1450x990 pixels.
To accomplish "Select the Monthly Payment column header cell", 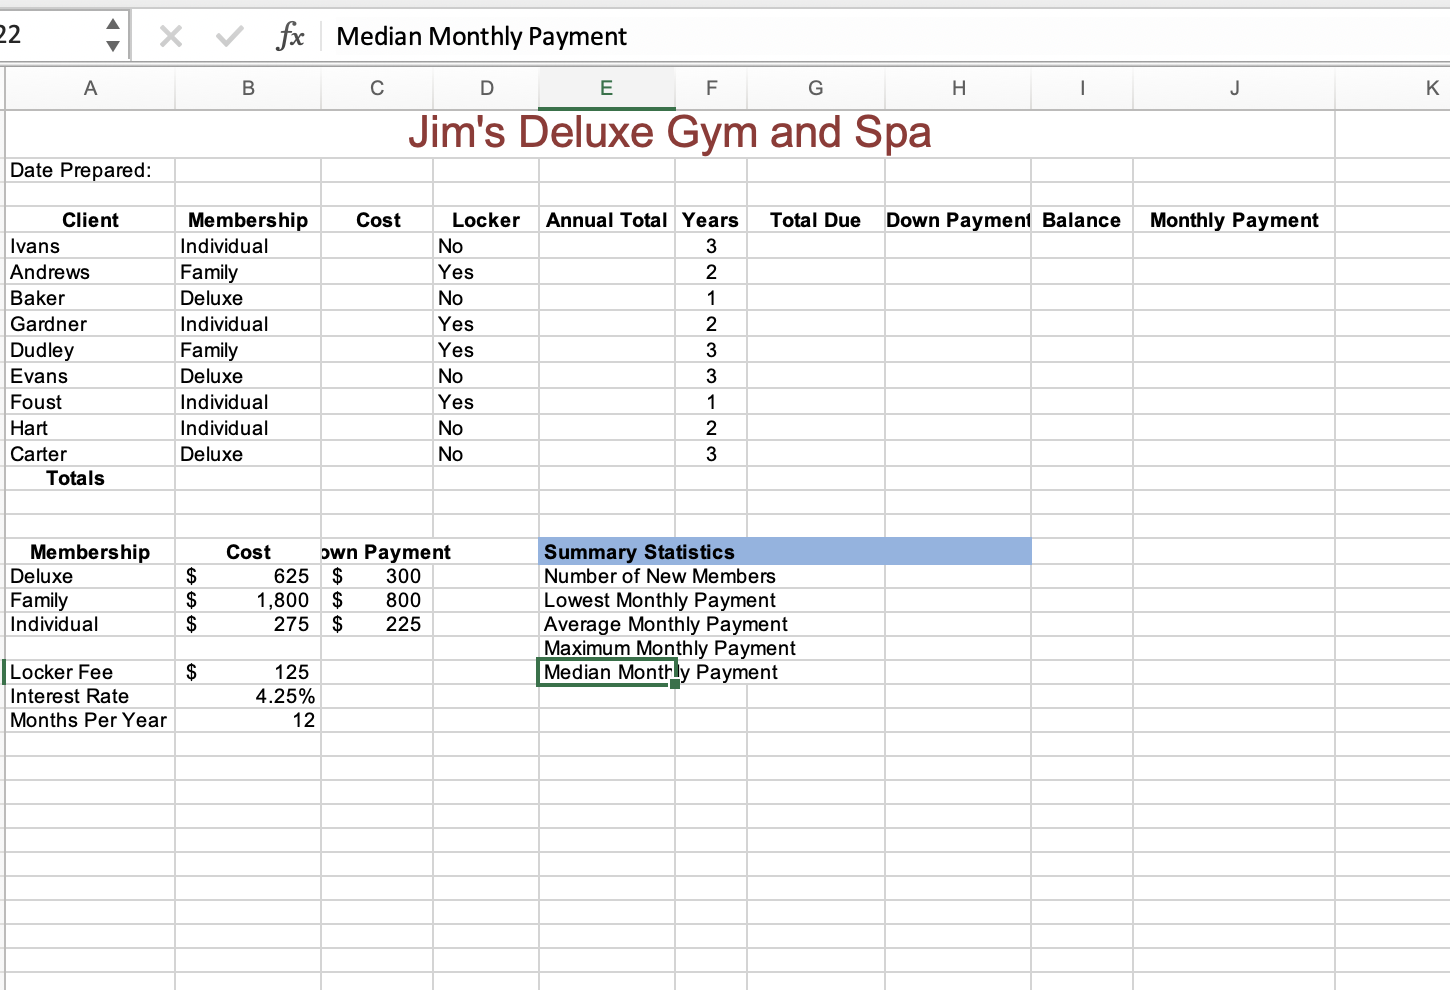I will pyautogui.click(x=1233, y=219).
